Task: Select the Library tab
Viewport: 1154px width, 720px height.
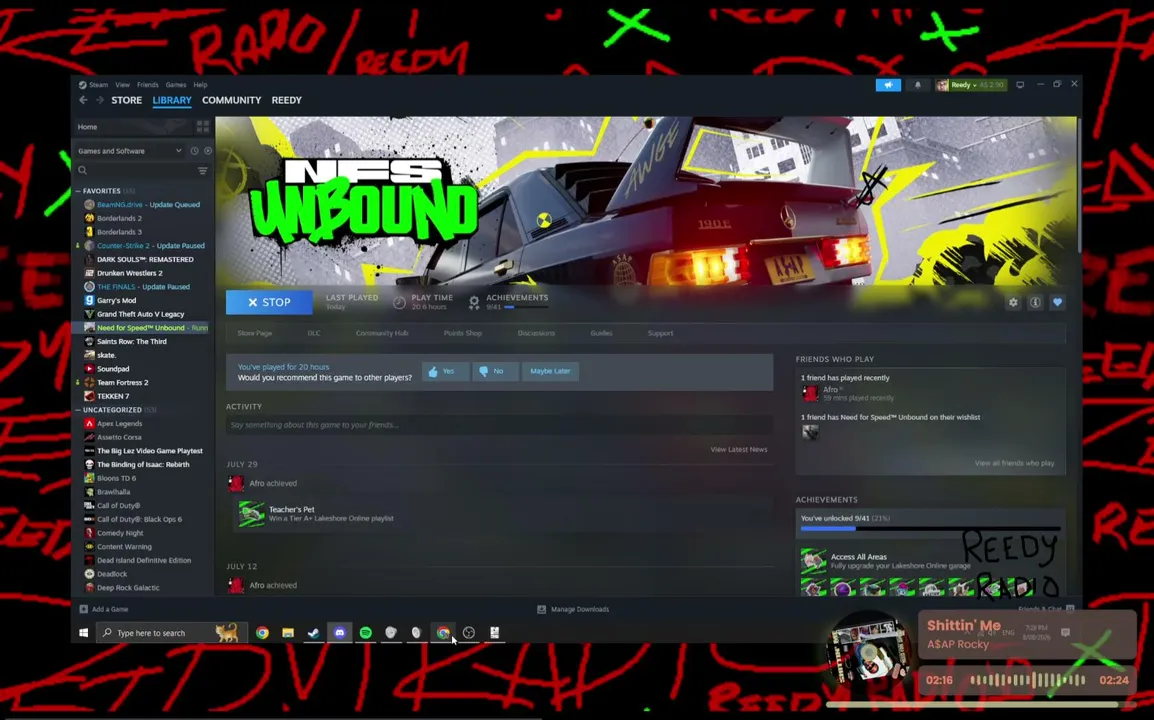Action: point(172,100)
